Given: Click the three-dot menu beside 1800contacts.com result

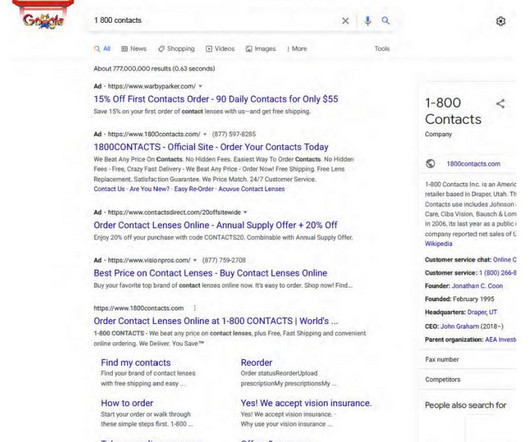Looking at the screenshot, I should [x=195, y=308].
